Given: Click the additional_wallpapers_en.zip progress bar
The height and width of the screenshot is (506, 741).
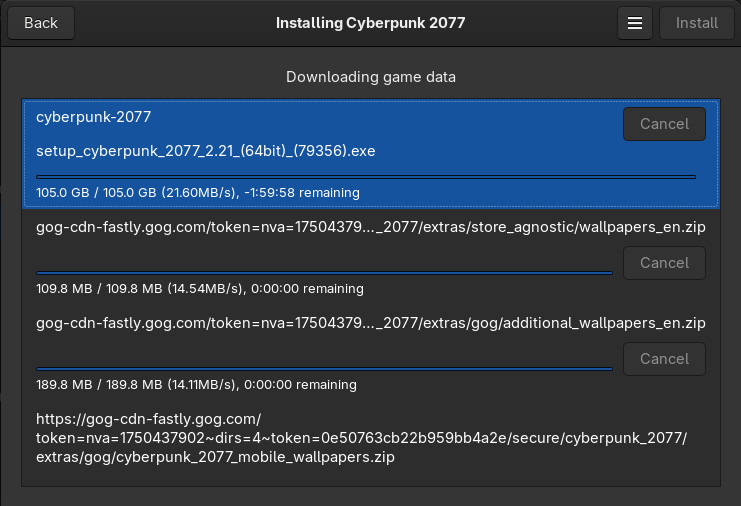Looking at the screenshot, I should pyautogui.click(x=324, y=369).
